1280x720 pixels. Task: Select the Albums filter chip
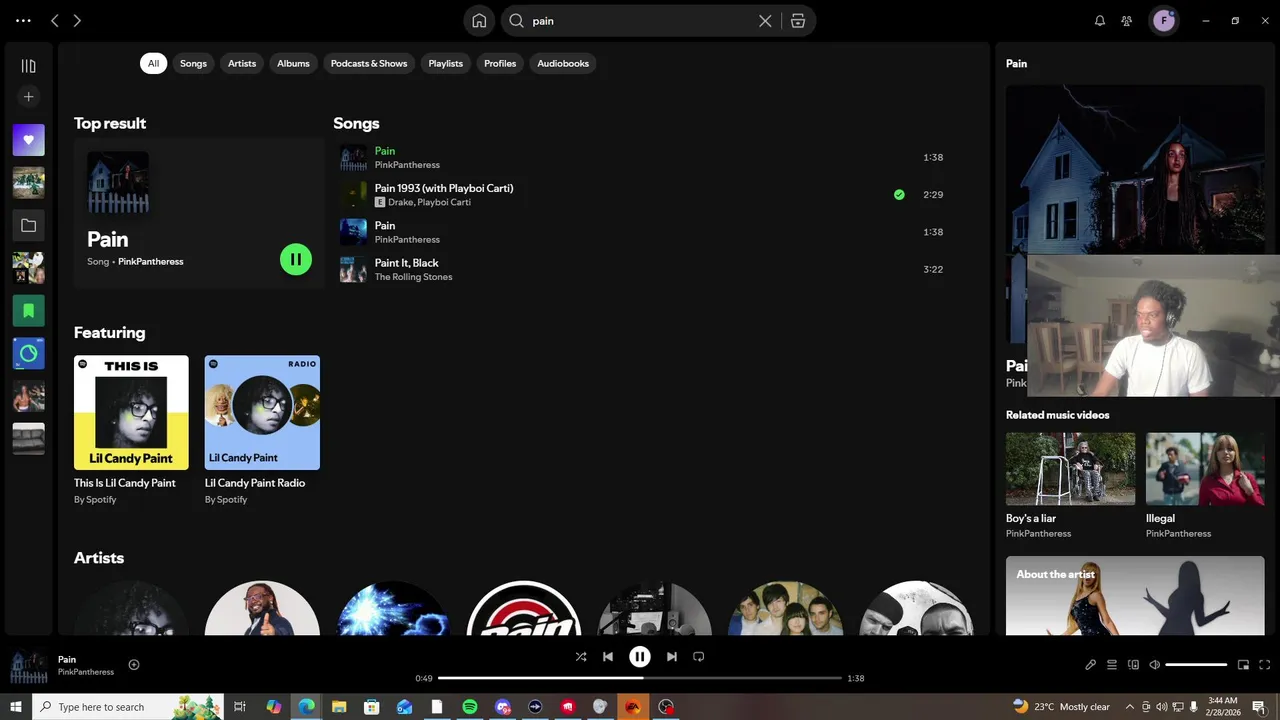pyautogui.click(x=293, y=63)
